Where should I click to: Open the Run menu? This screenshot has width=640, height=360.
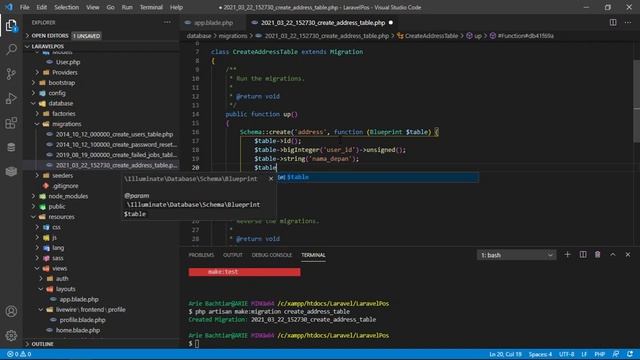tap(127, 7)
